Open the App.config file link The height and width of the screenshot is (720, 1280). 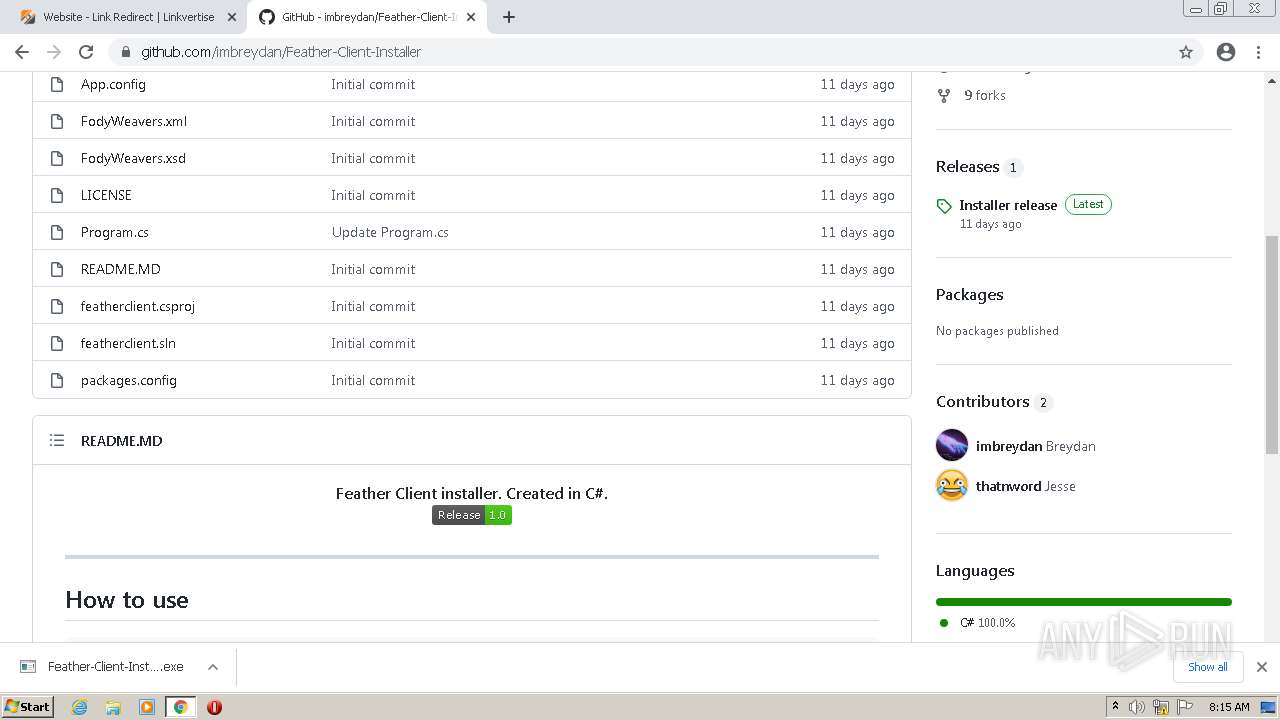tap(113, 84)
